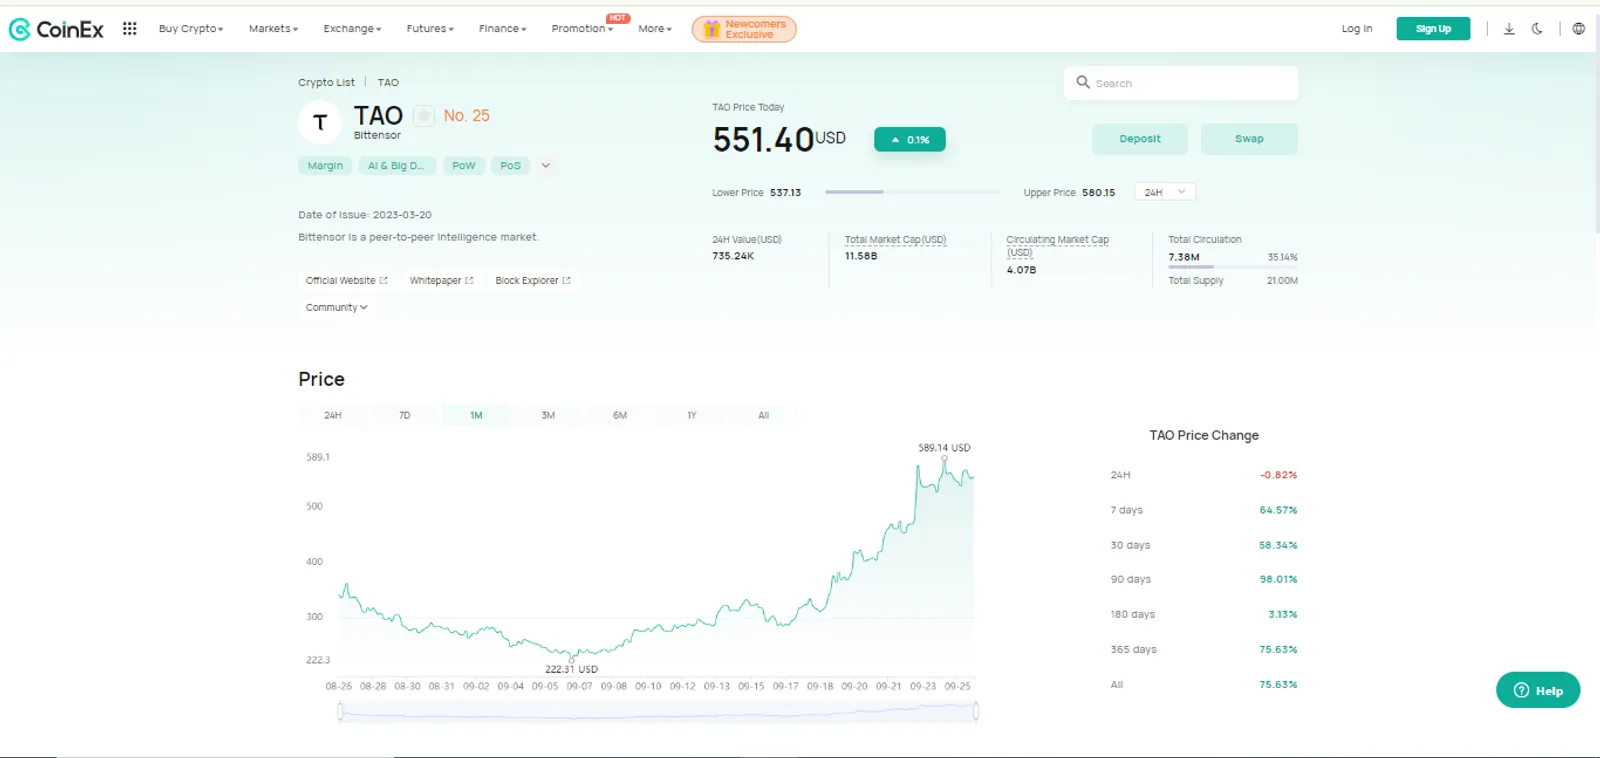
Task: Click the chart range slider left handle
Action: (341, 711)
